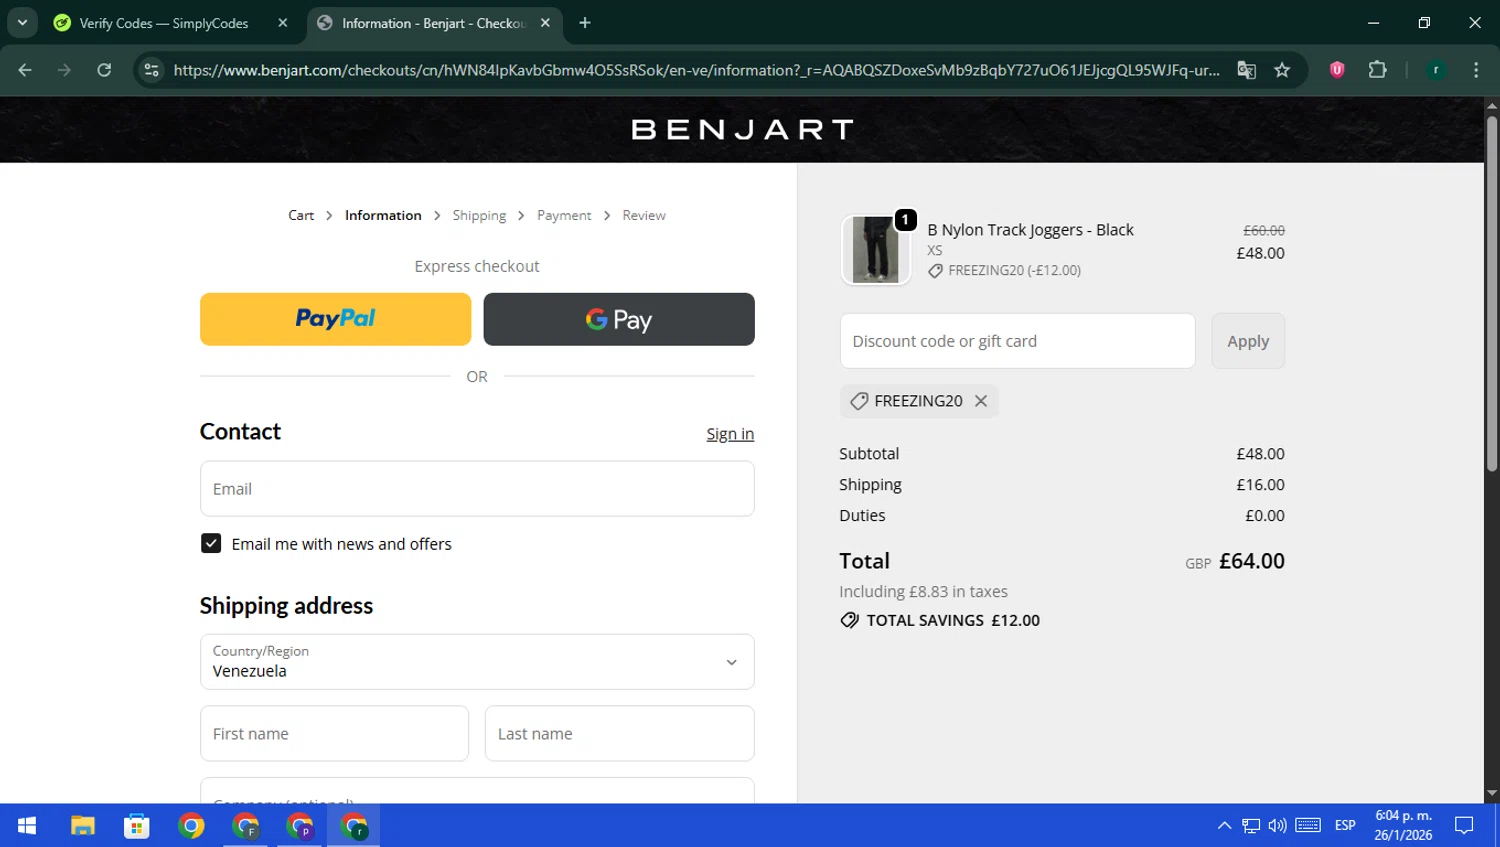Image resolution: width=1500 pixels, height=847 pixels.
Task: Click the TOTAL SAVINGS £12.00 text
Action: tap(953, 620)
